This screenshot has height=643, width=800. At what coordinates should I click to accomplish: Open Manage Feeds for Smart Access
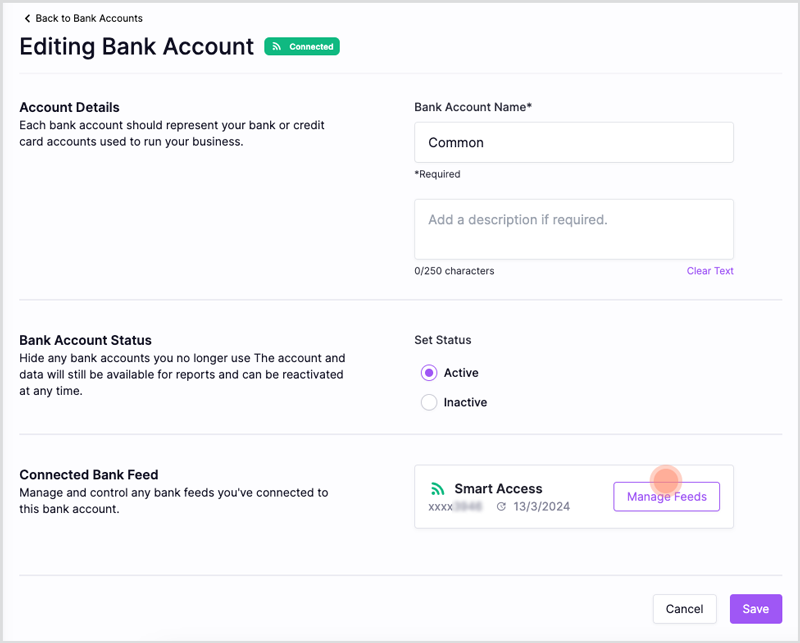(x=666, y=497)
